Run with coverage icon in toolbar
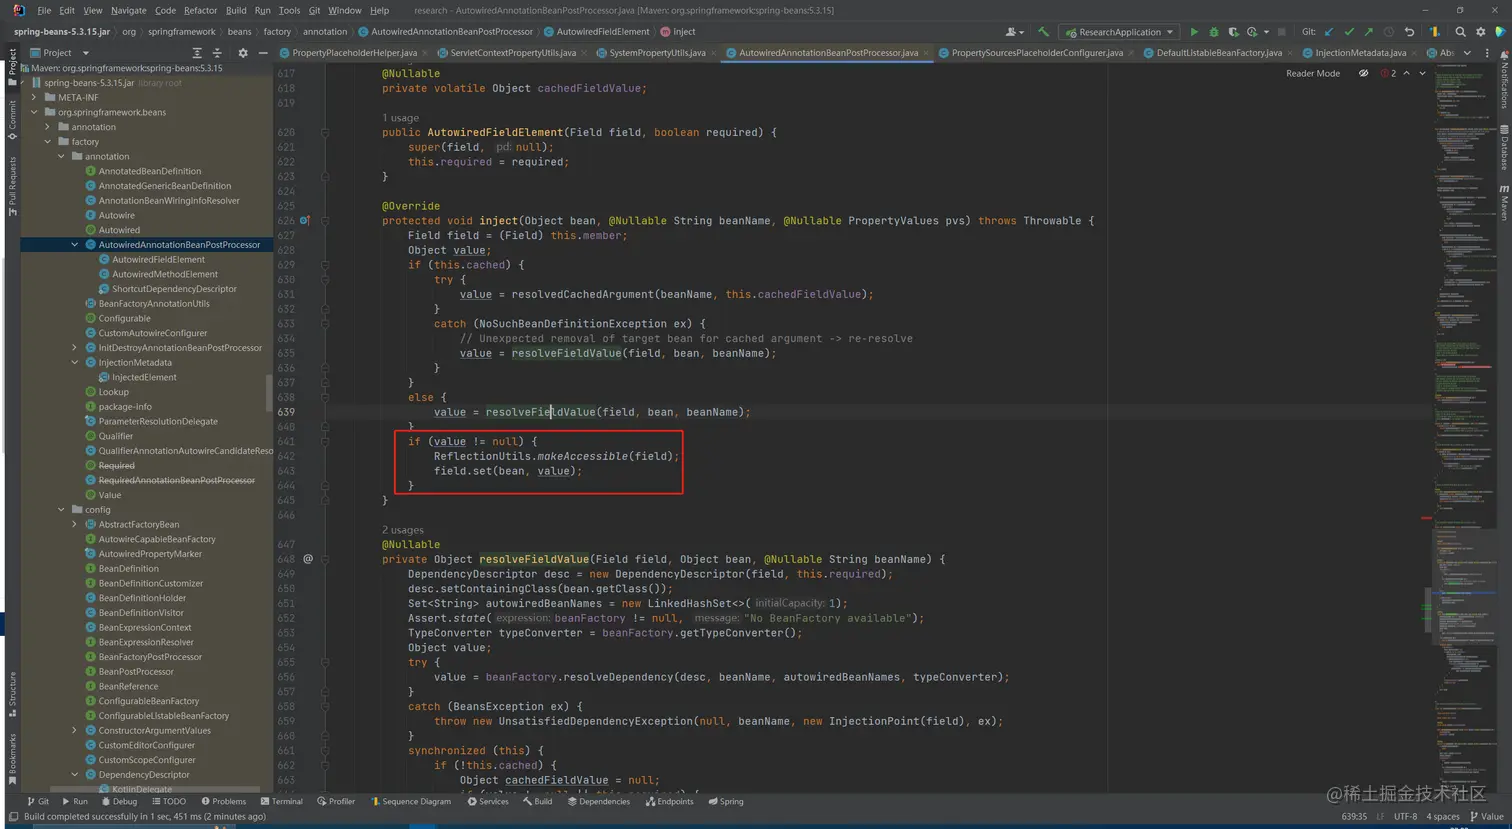 (1233, 32)
